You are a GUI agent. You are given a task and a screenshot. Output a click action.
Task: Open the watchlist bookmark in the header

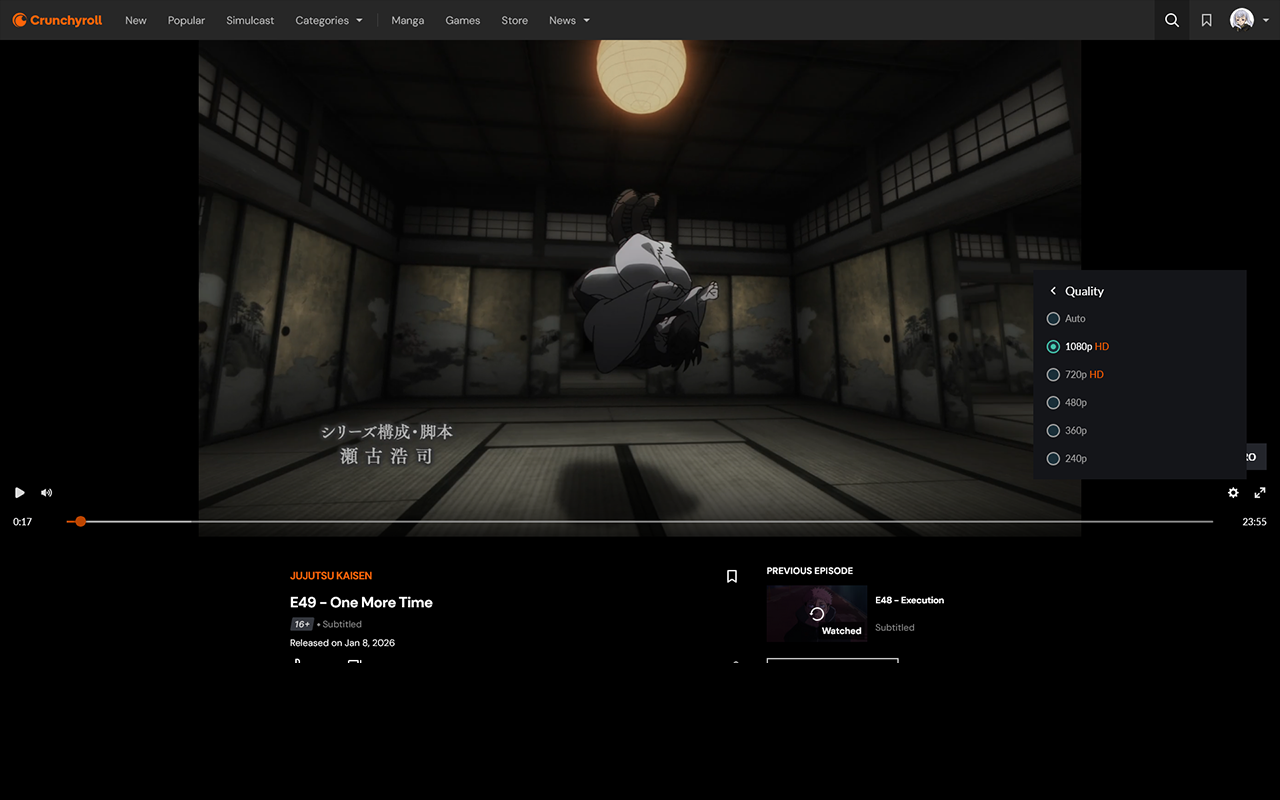coord(1207,20)
